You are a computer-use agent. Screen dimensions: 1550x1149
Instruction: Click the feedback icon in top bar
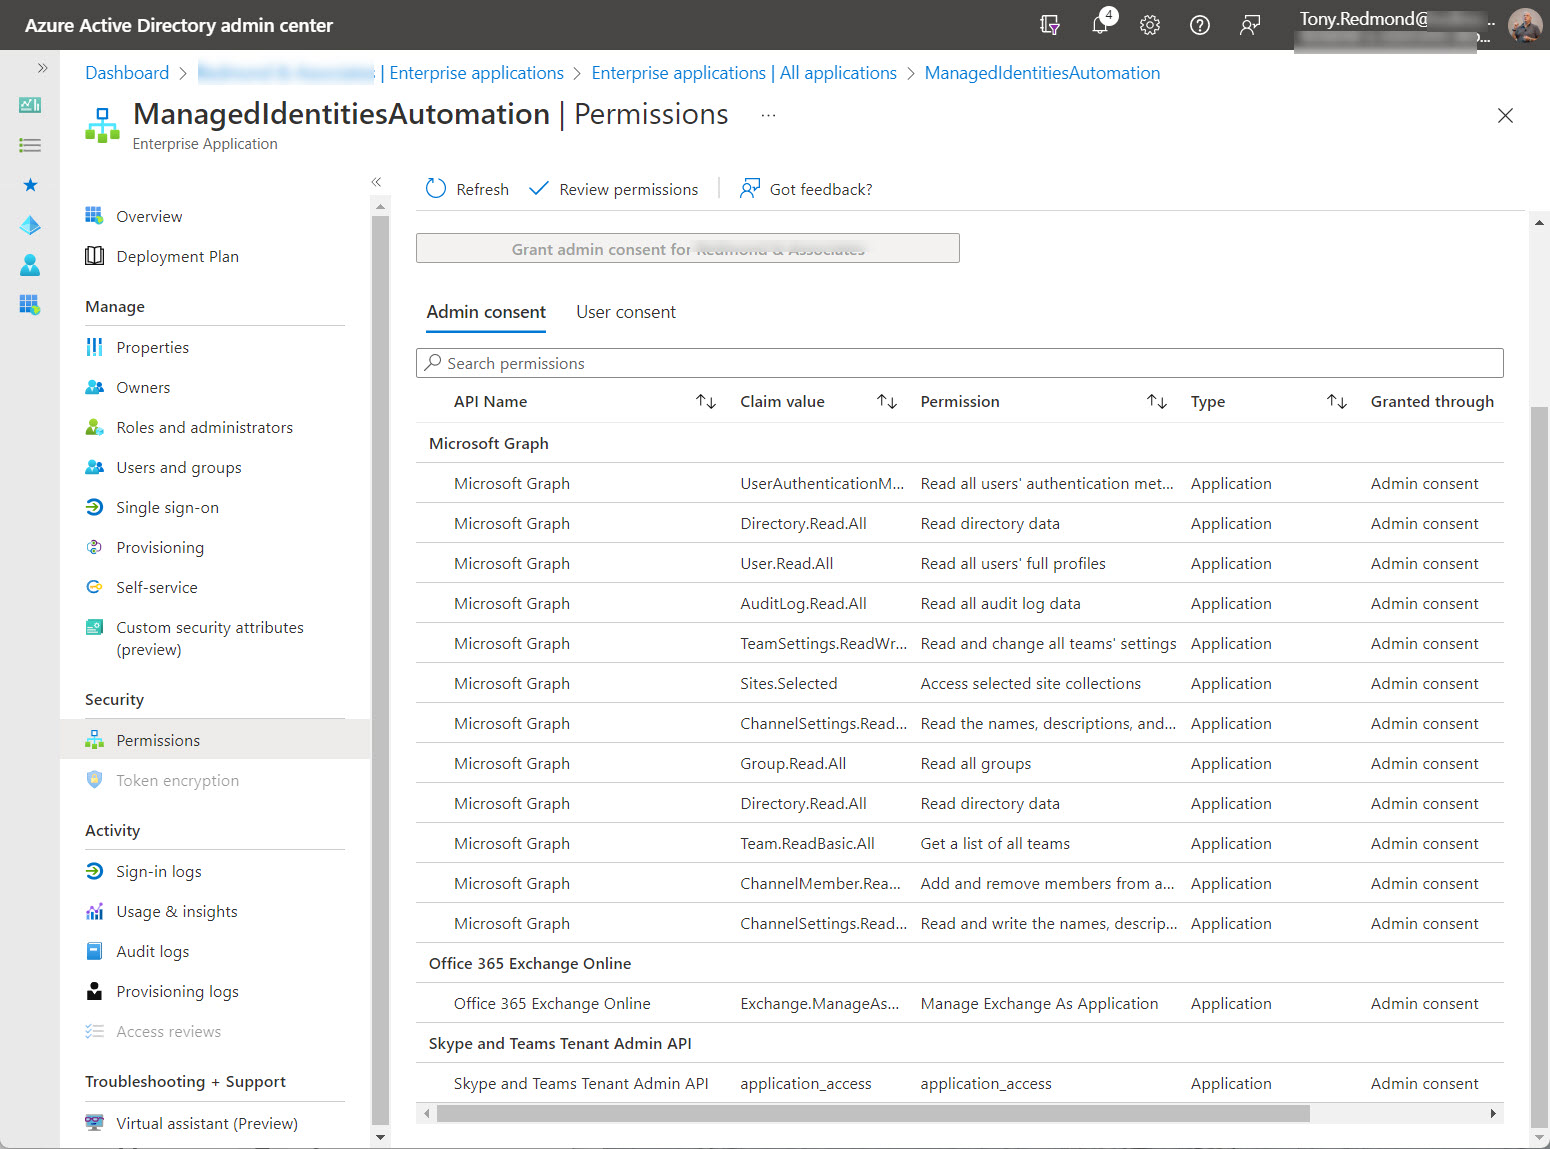tap(1249, 25)
